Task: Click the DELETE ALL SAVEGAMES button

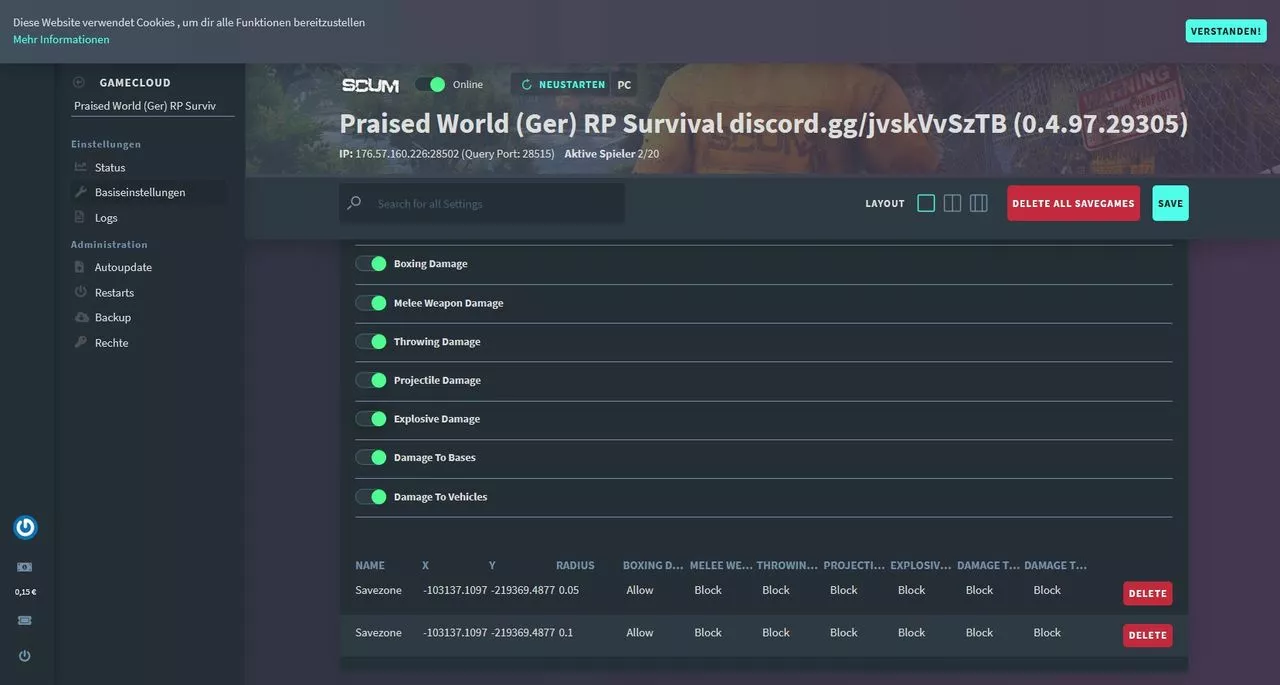Action: tap(1073, 203)
